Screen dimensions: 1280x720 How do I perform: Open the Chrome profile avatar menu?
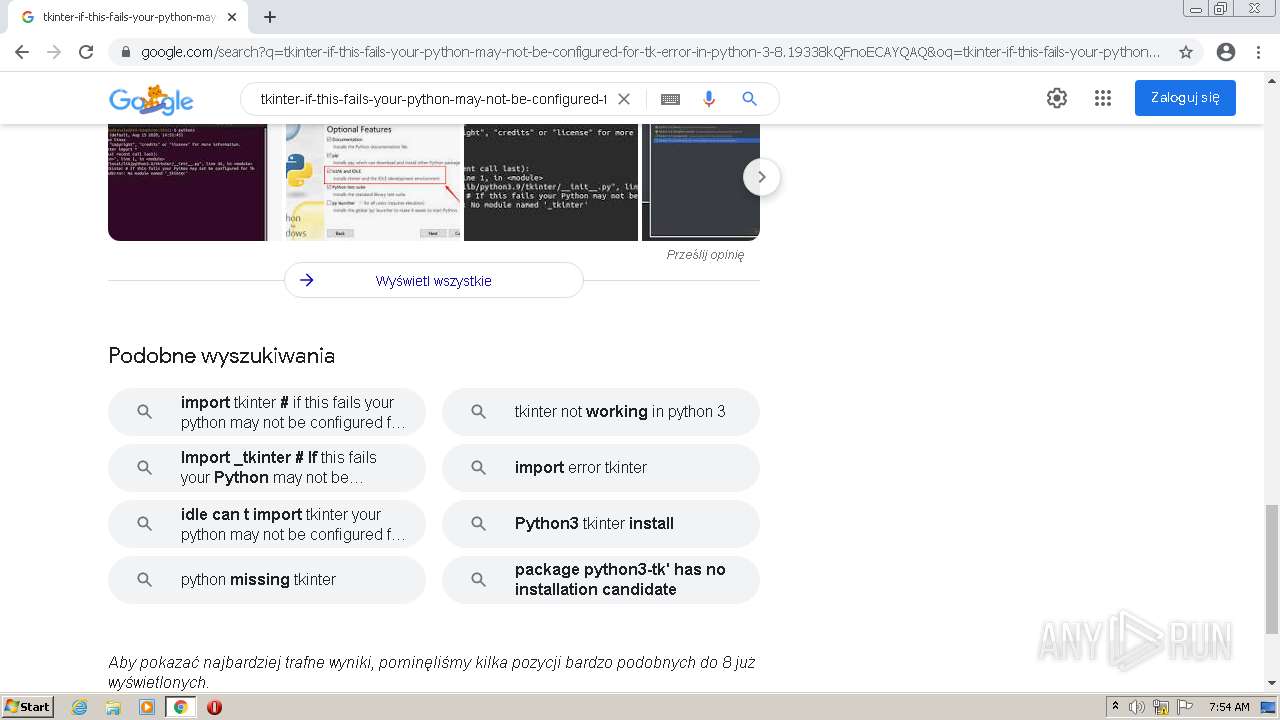point(1226,52)
